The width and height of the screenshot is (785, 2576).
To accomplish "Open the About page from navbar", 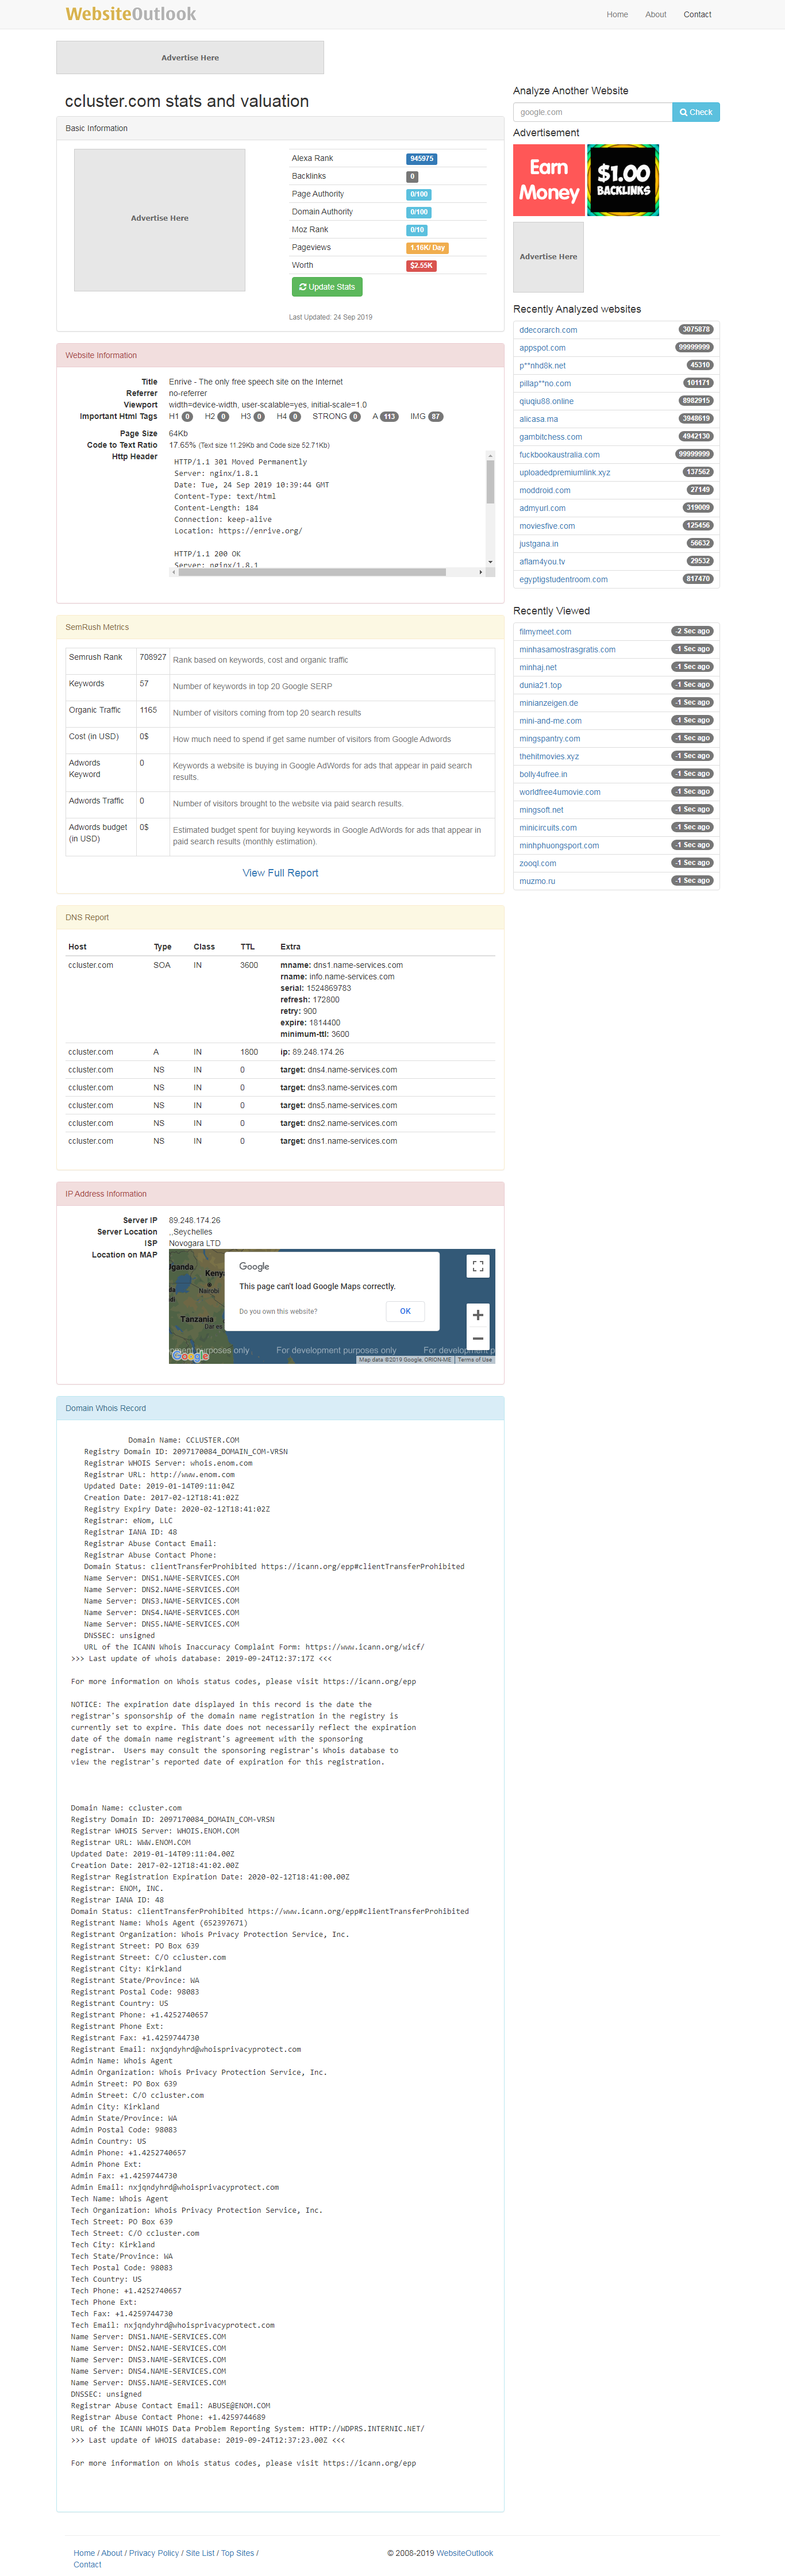I will pyautogui.click(x=656, y=15).
